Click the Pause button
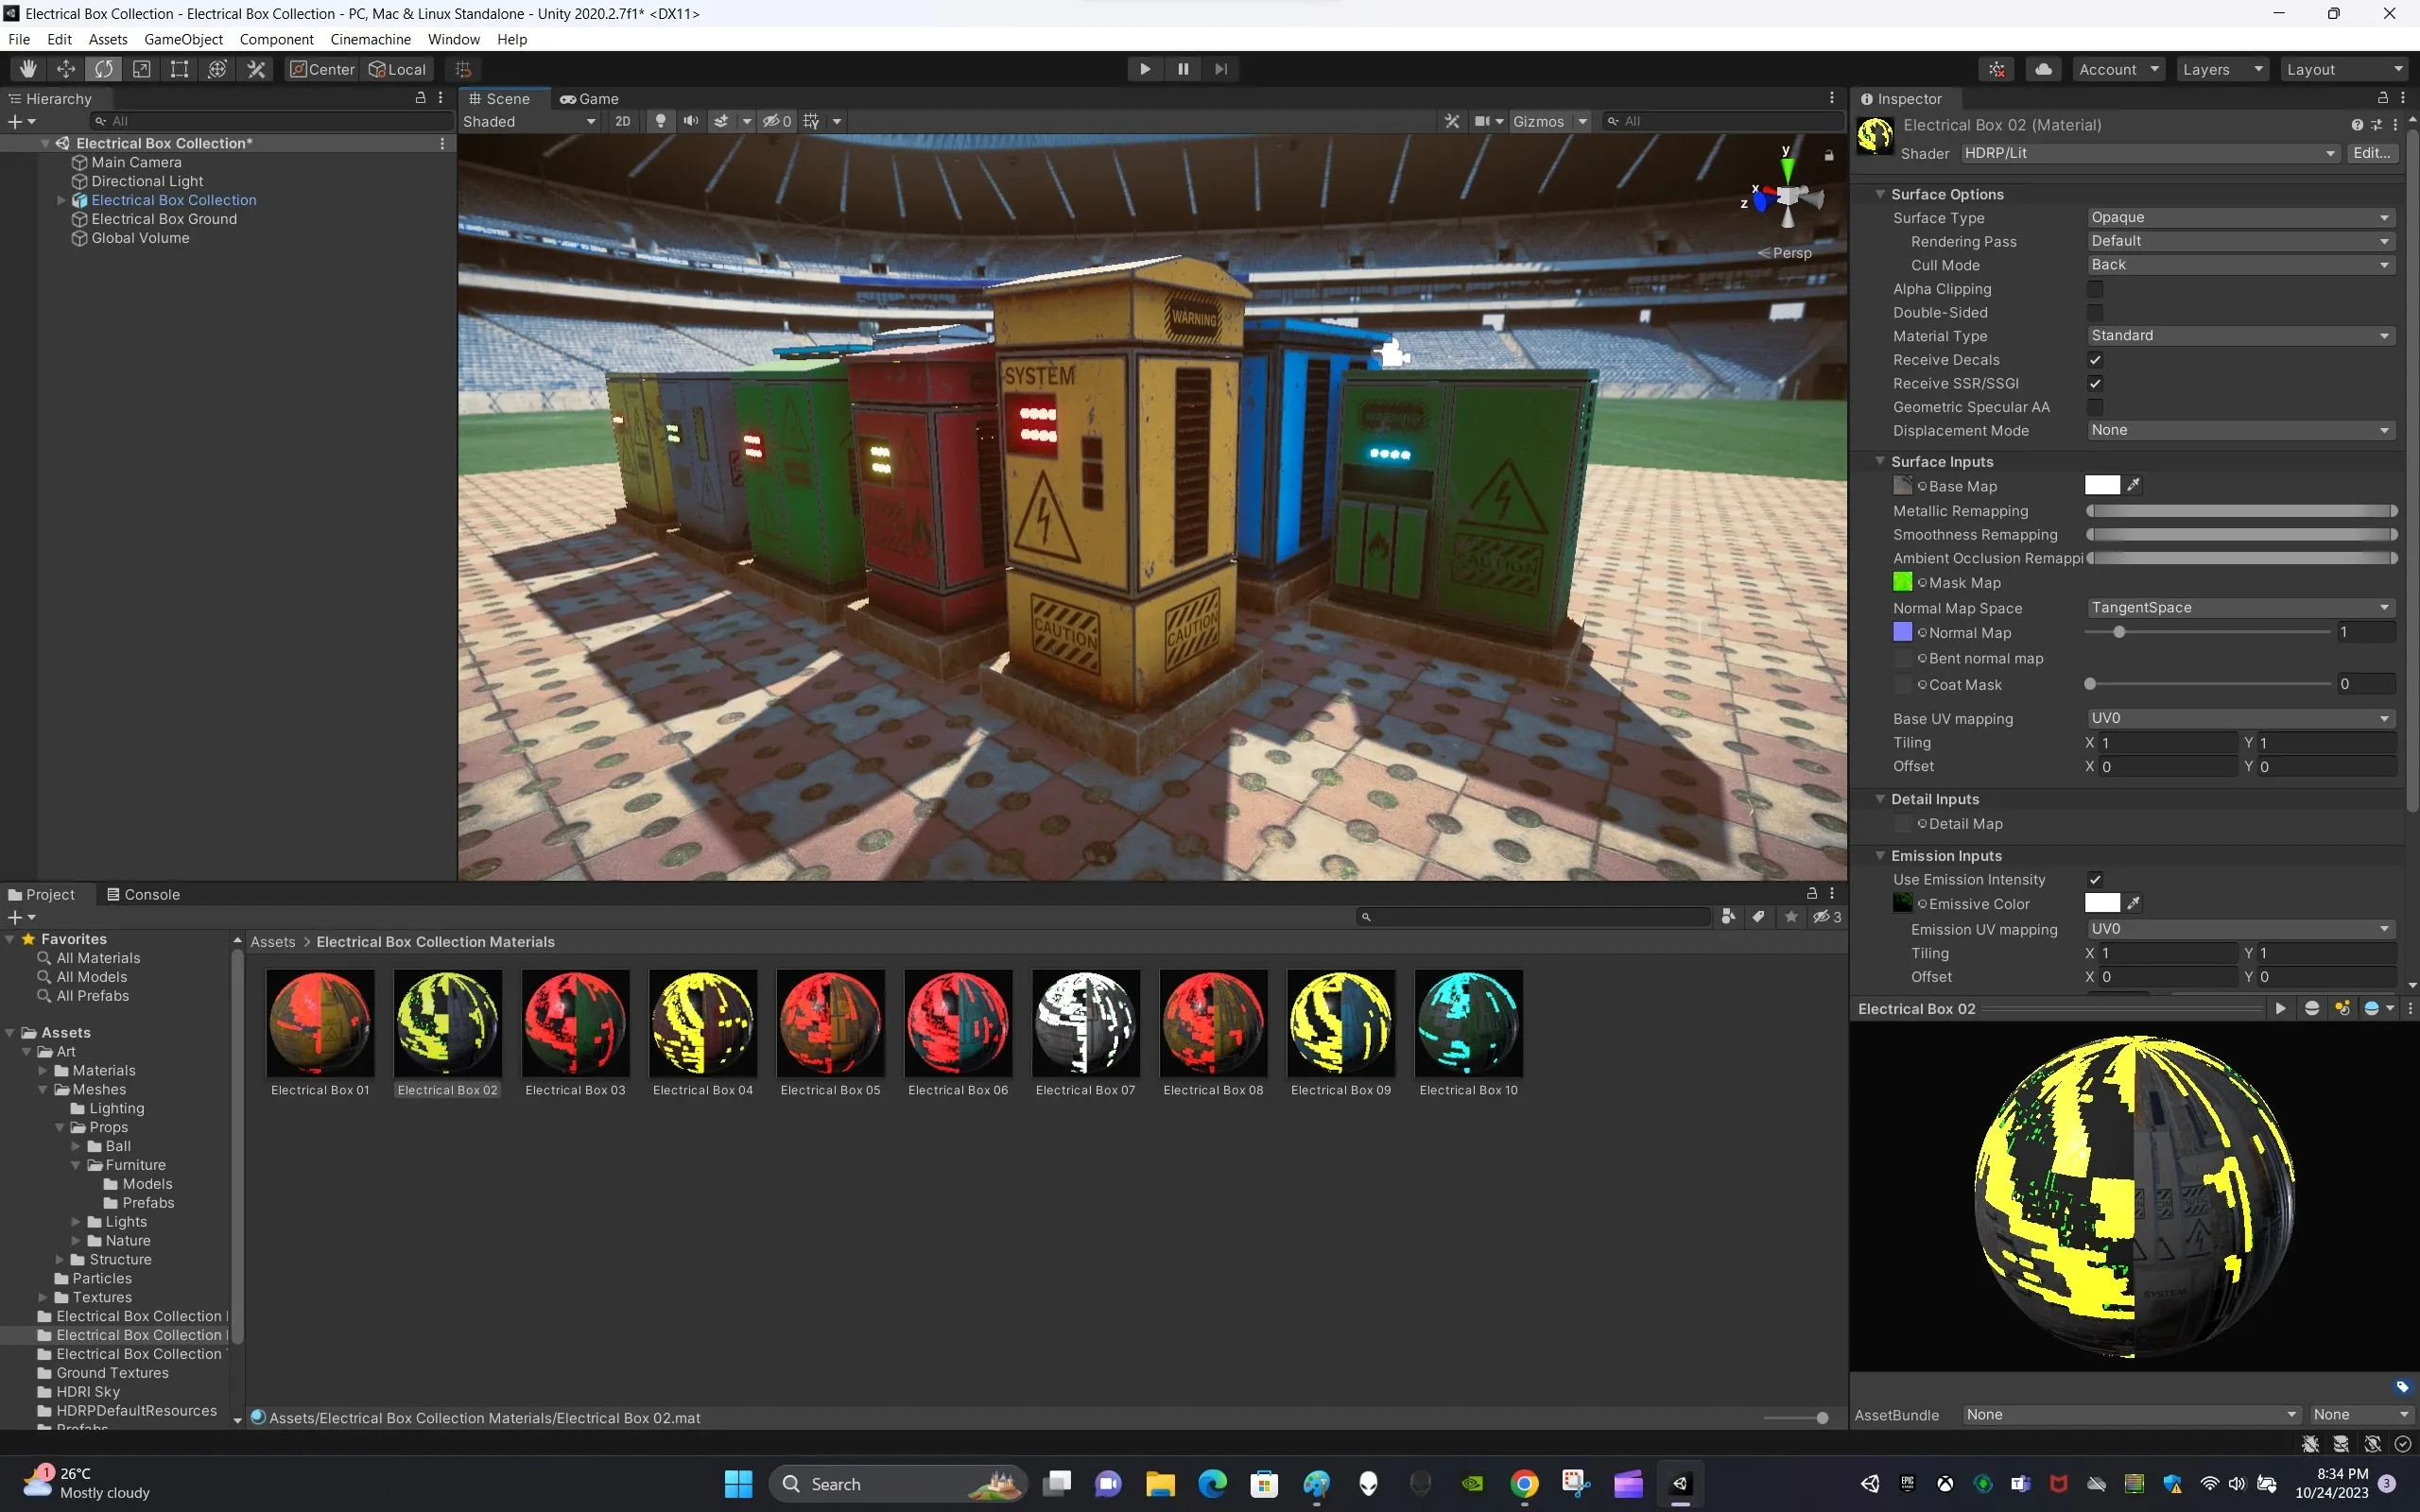This screenshot has width=2420, height=1512. tap(1183, 69)
